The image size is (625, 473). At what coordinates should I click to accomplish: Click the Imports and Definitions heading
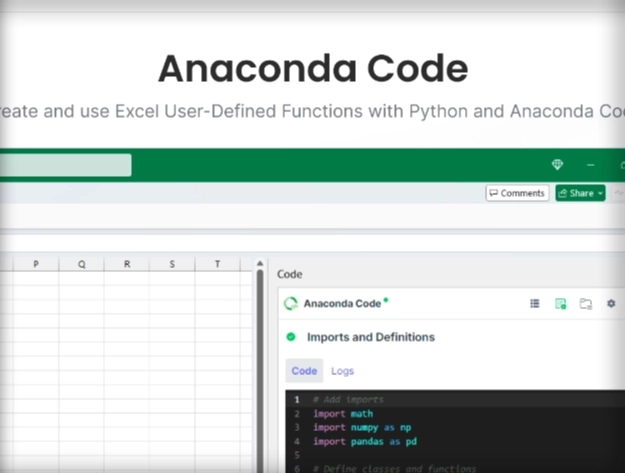[x=370, y=337]
